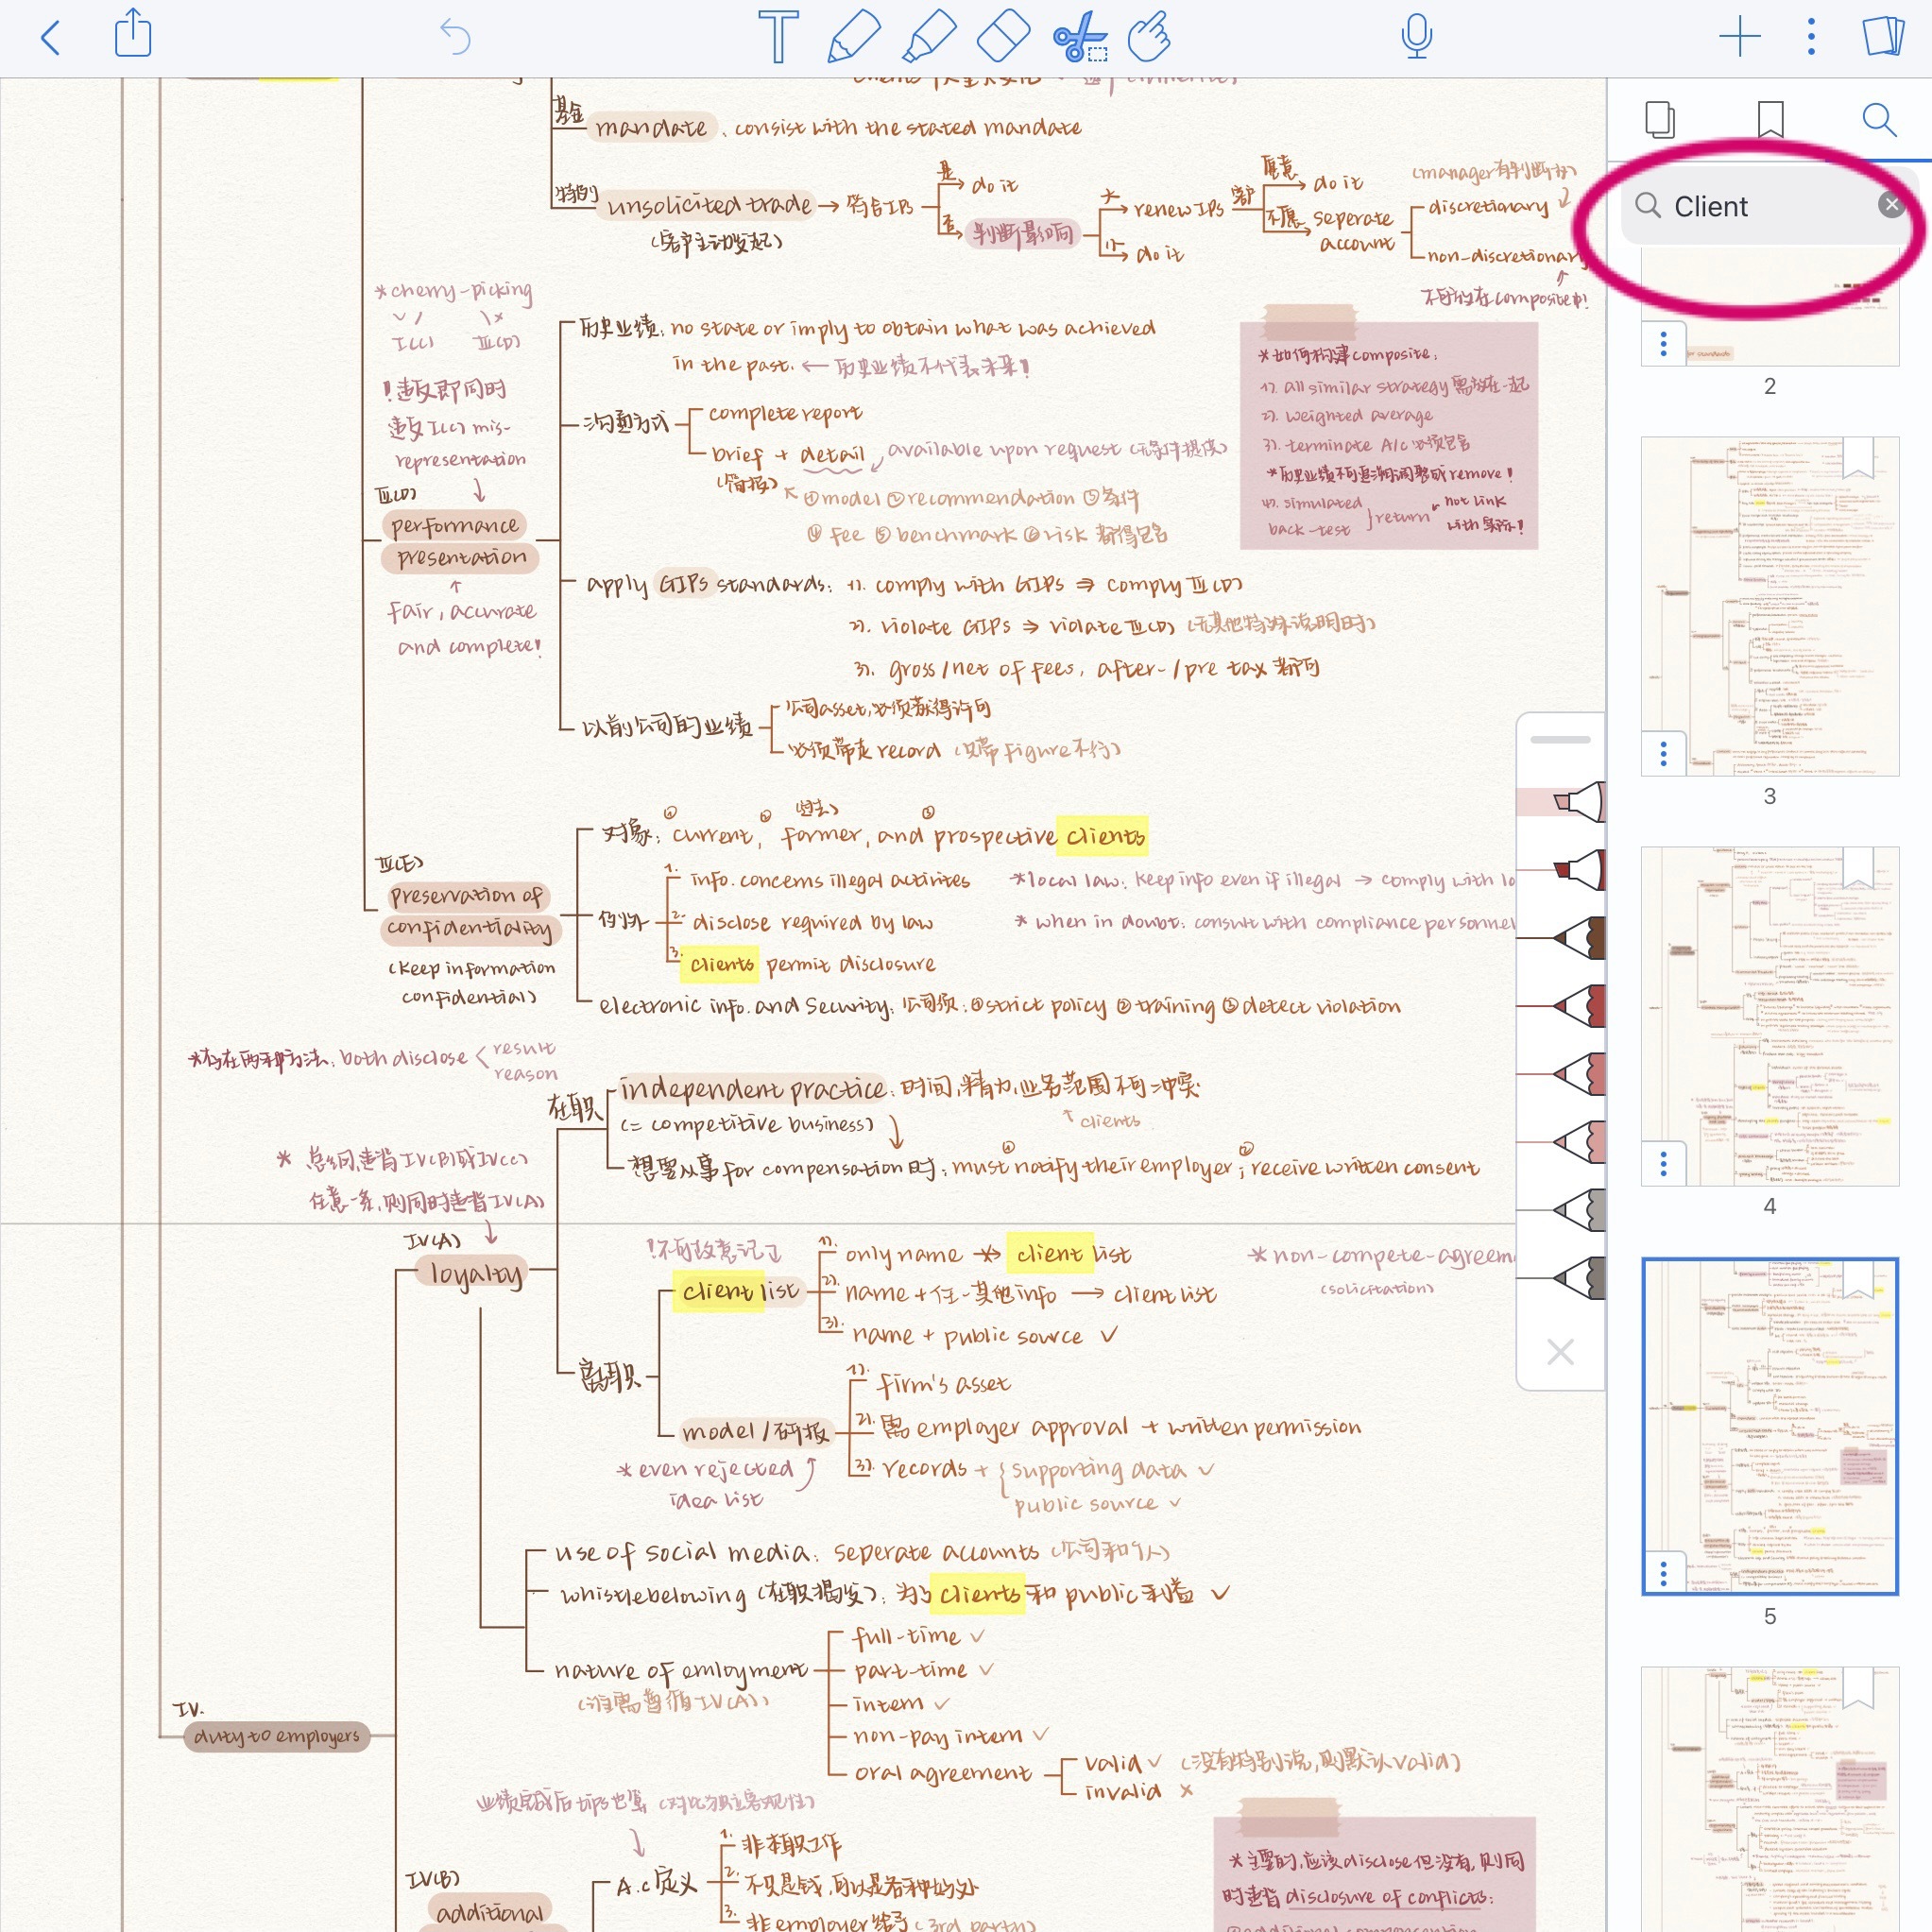Tap 'independent practice' heading
Image resolution: width=1932 pixels, height=1932 pixels.
(x=752, y=1088)
